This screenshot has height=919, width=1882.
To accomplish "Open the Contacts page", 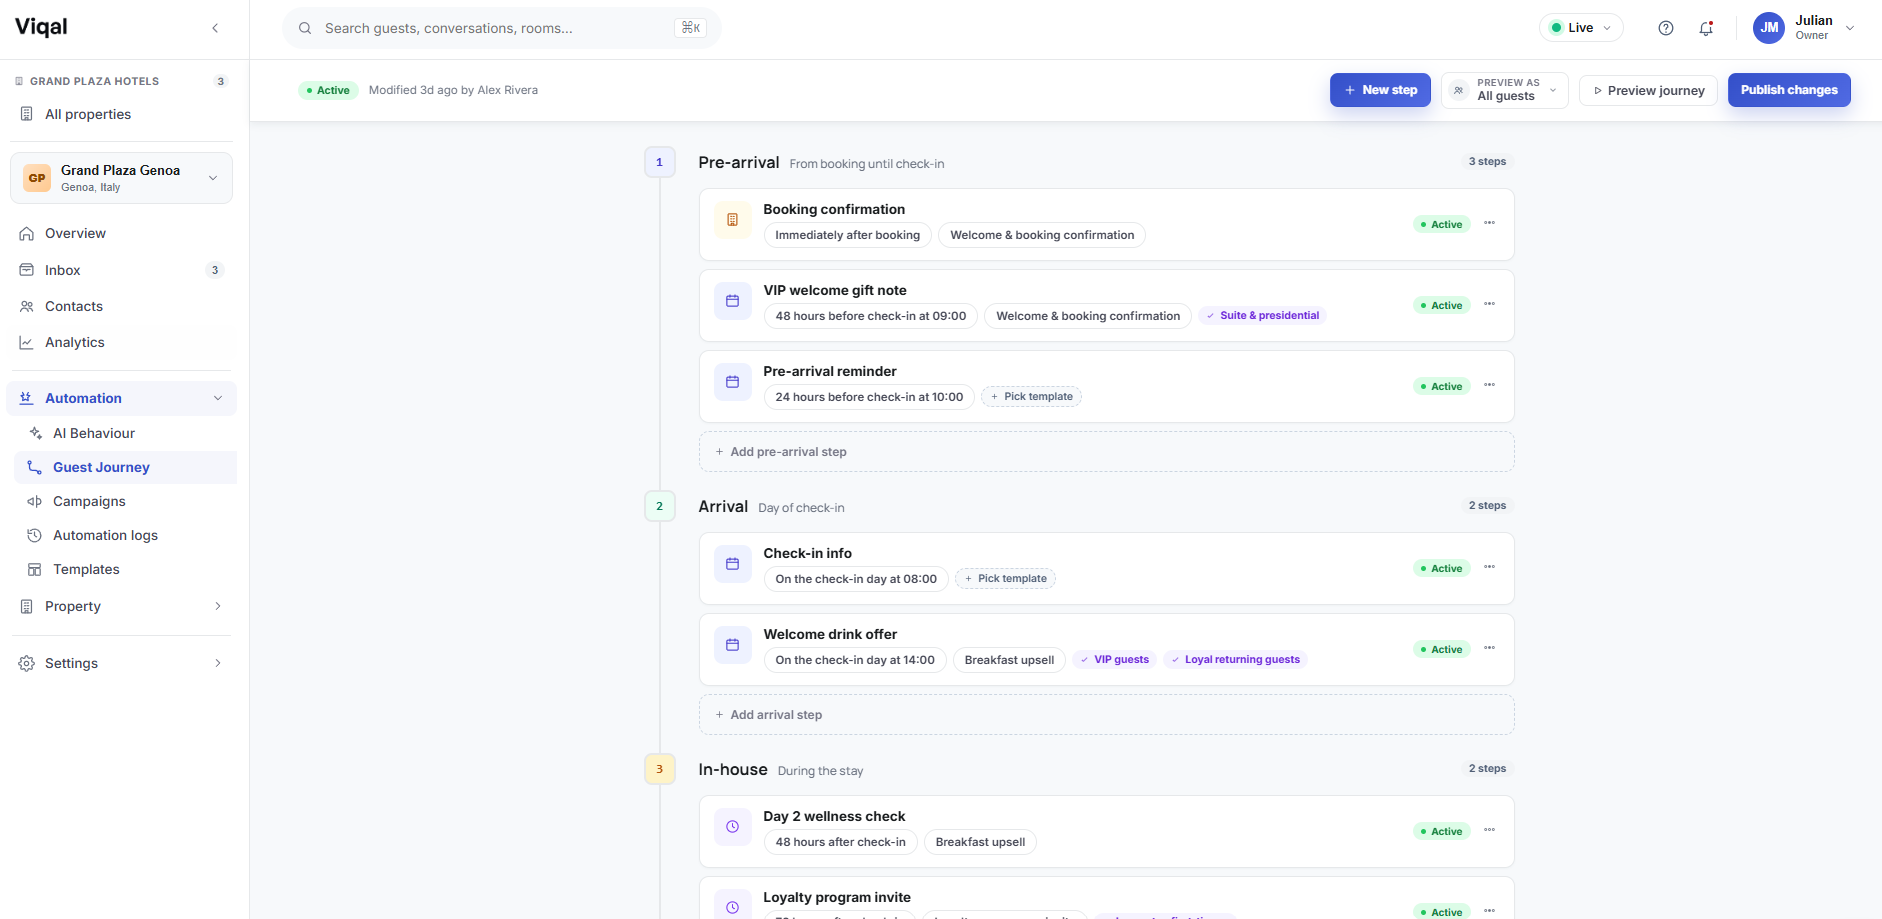I will 121,306.
